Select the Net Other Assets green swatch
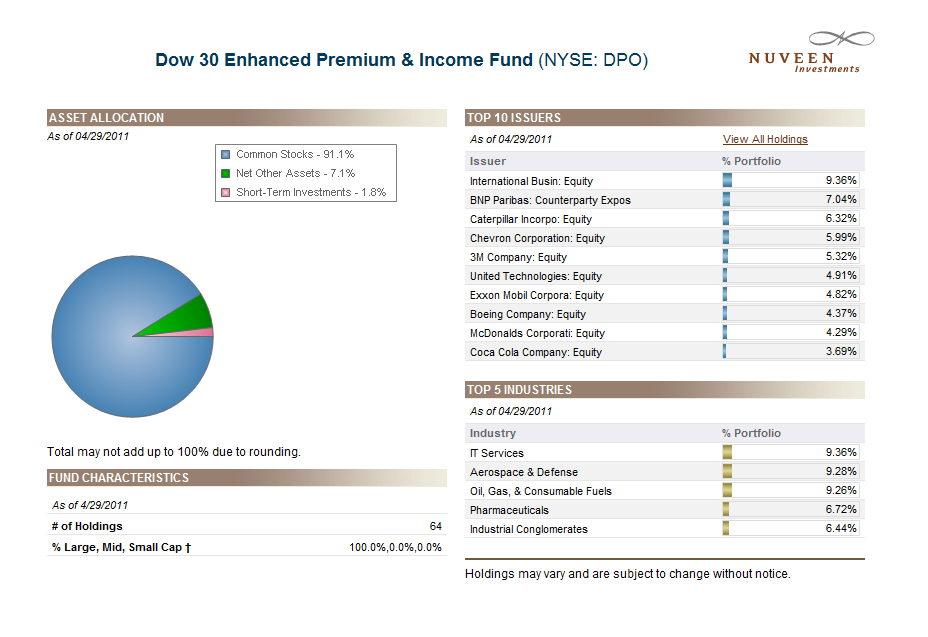The image size is (928, 637). (x=225, y=173)
